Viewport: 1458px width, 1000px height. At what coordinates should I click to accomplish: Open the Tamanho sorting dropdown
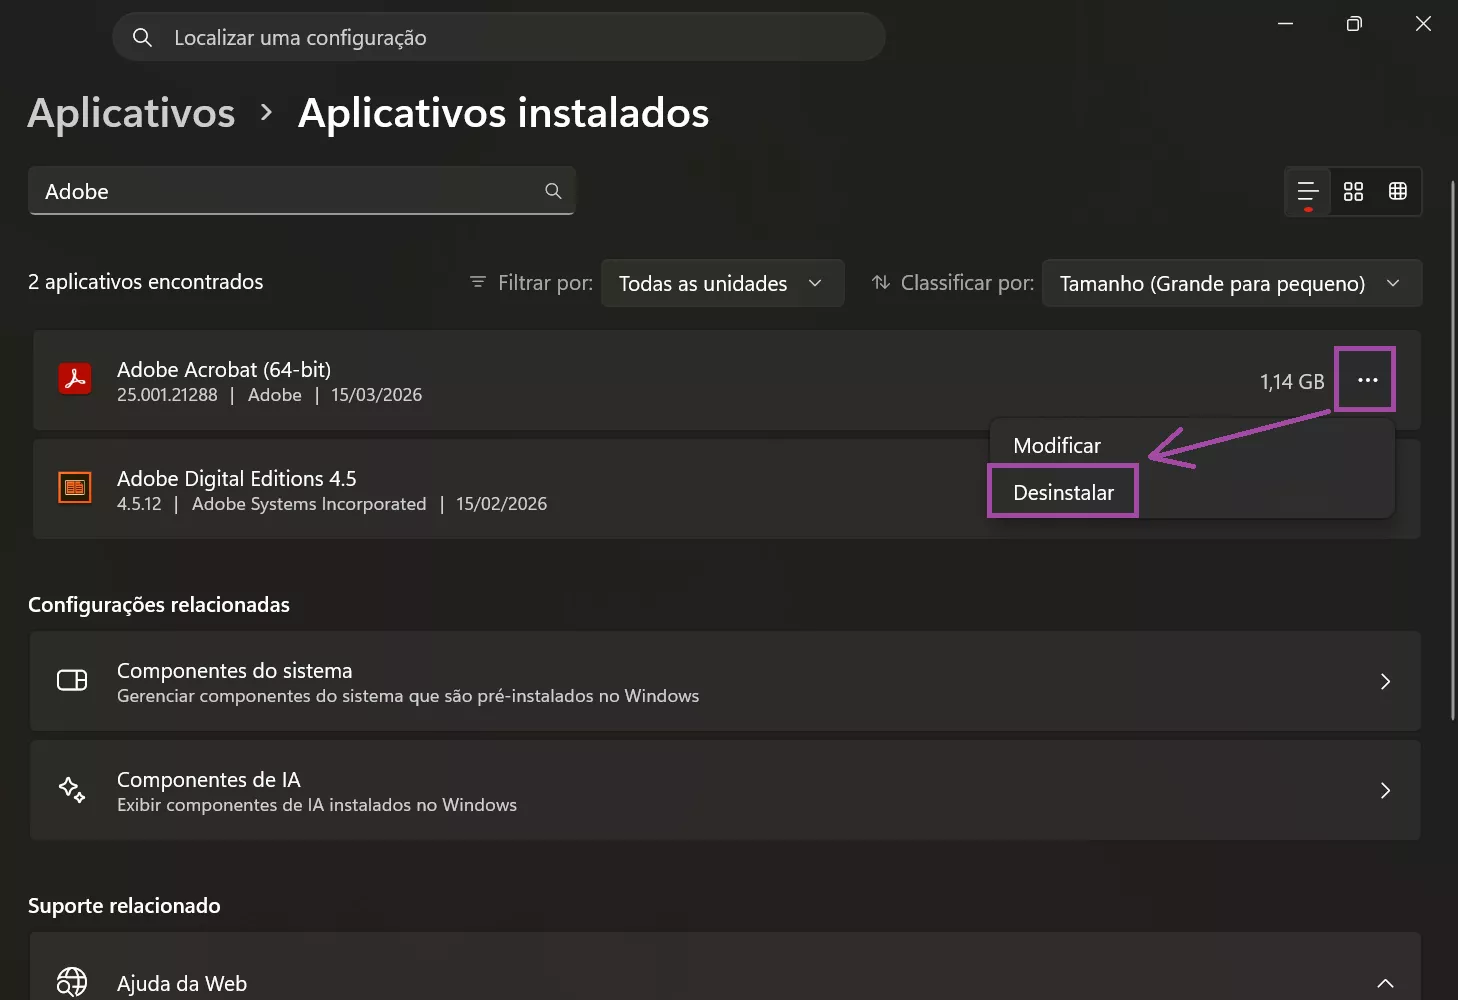pyautogui.click(x=1232, y=283)
